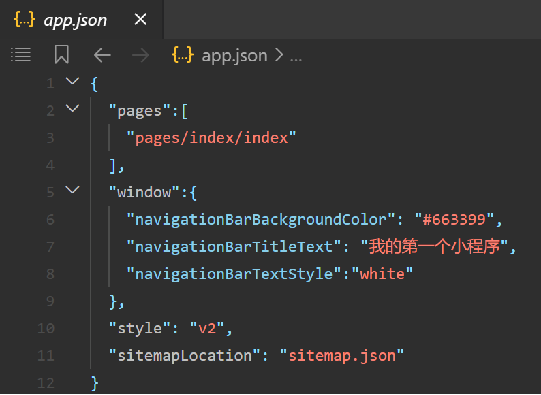Click the v2 style value
The image size is (541, 395).
pos(208,328)
